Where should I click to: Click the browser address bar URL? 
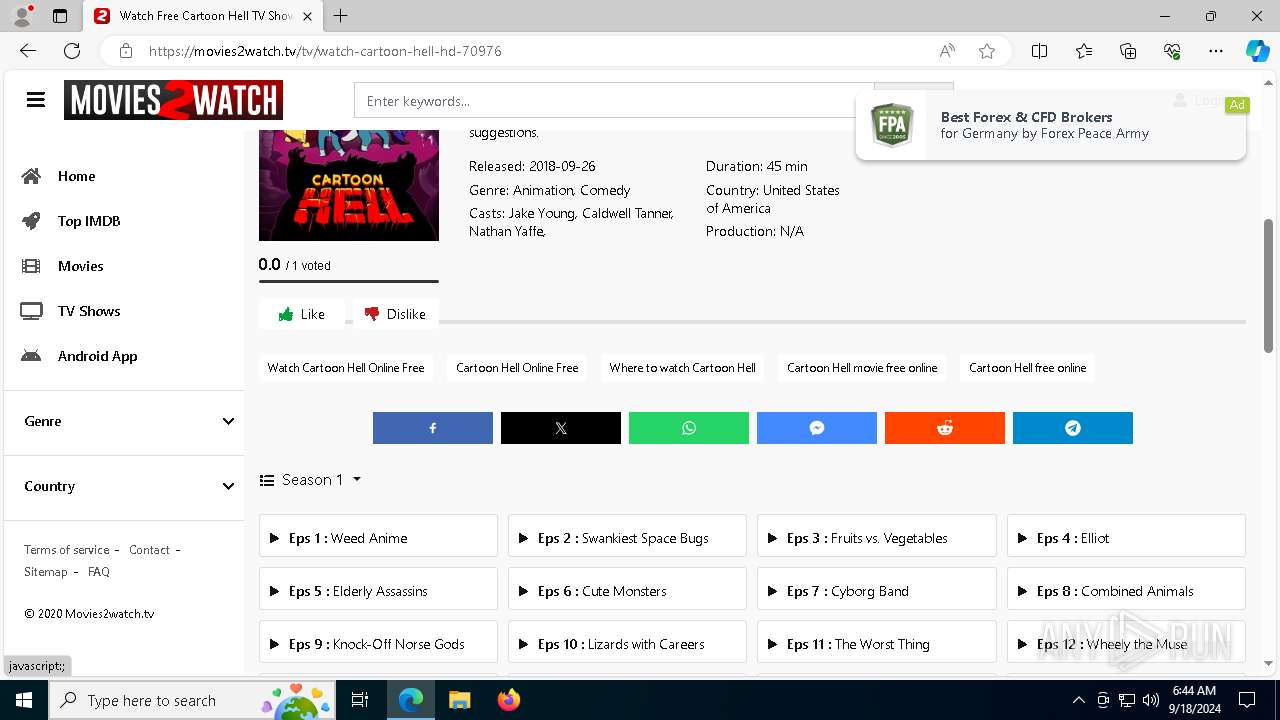click(325, 51)
